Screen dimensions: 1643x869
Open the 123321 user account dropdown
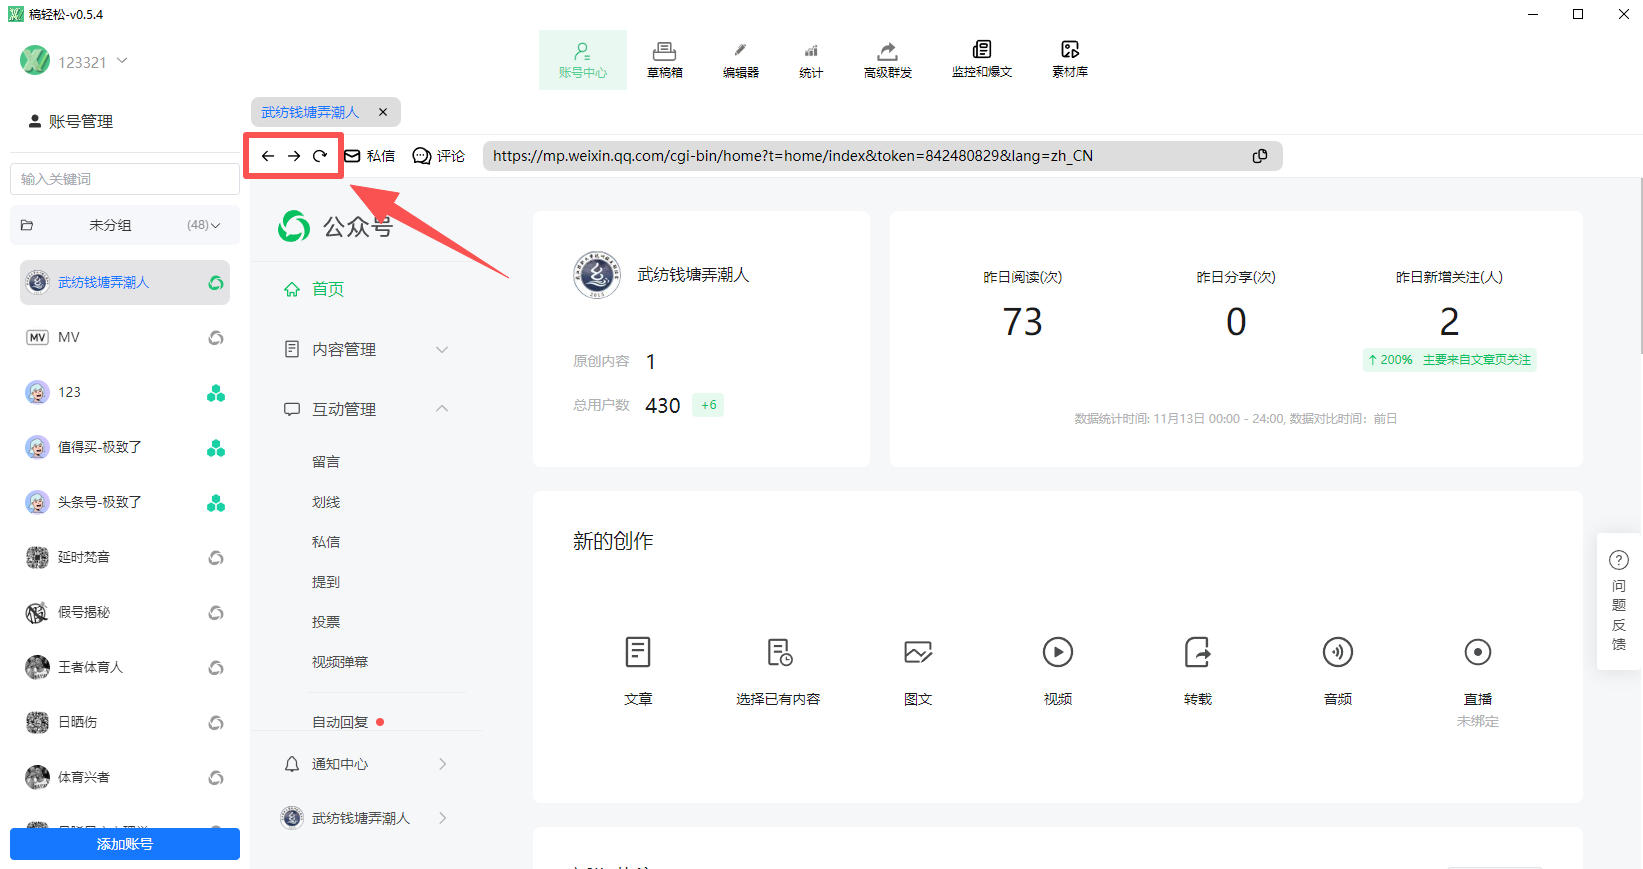(90, 62)
